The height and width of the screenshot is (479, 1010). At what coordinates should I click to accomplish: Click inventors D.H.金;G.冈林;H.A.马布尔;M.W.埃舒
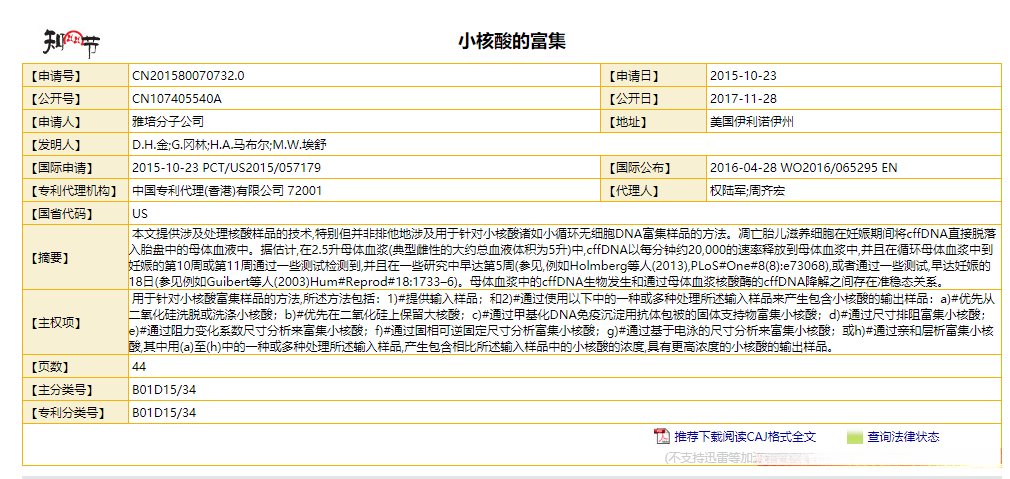(x=229, y=144)
